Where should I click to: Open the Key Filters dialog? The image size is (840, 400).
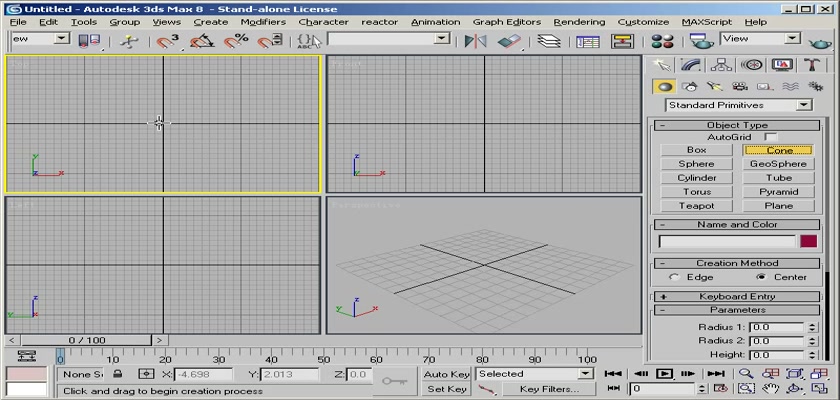coord(549,389)
